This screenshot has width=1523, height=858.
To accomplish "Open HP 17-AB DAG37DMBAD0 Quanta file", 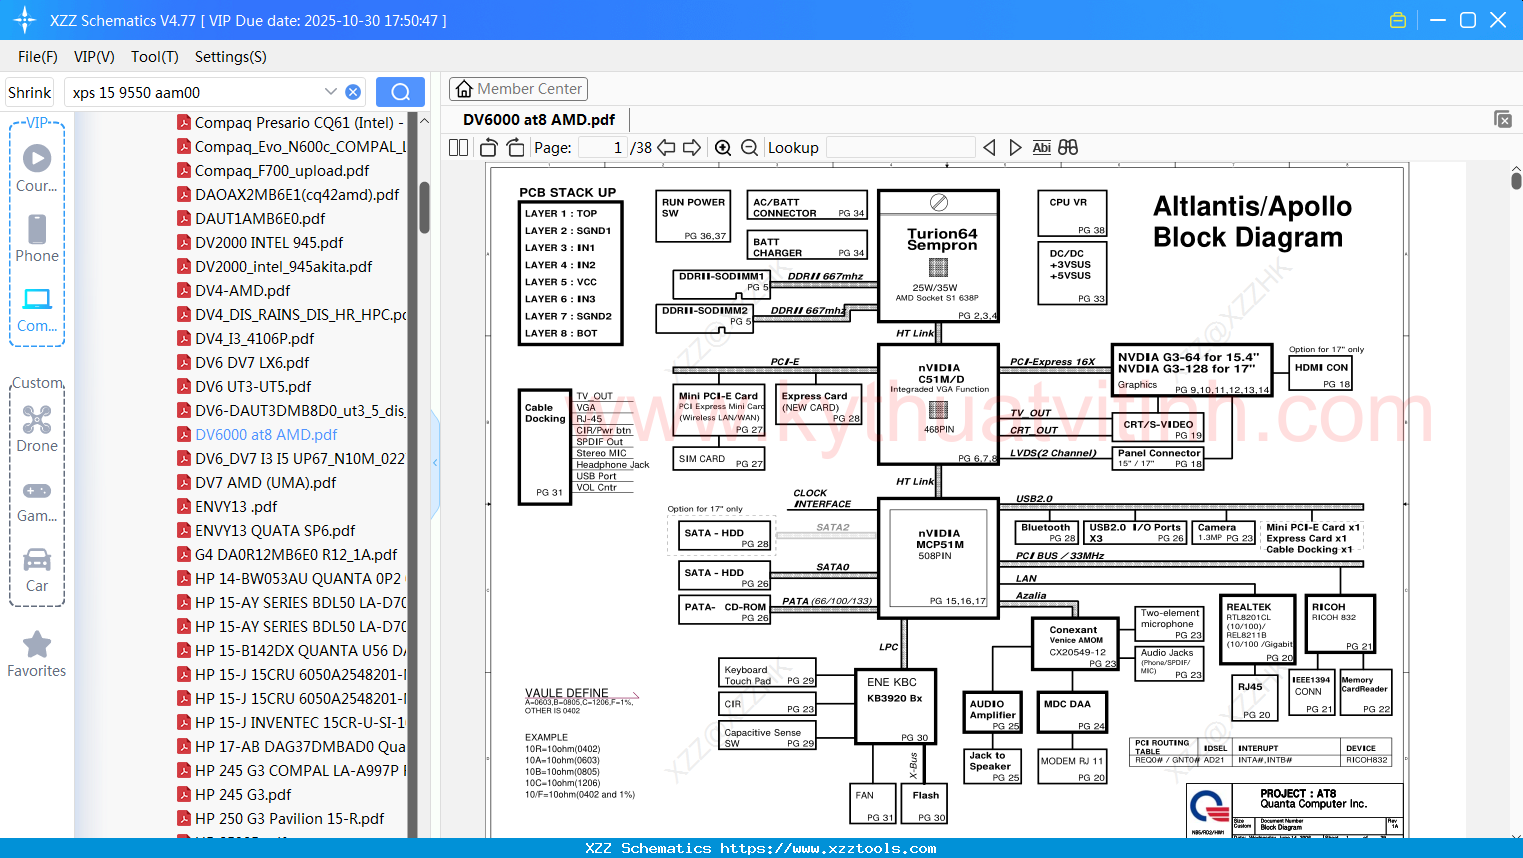I will coord(291,747).
